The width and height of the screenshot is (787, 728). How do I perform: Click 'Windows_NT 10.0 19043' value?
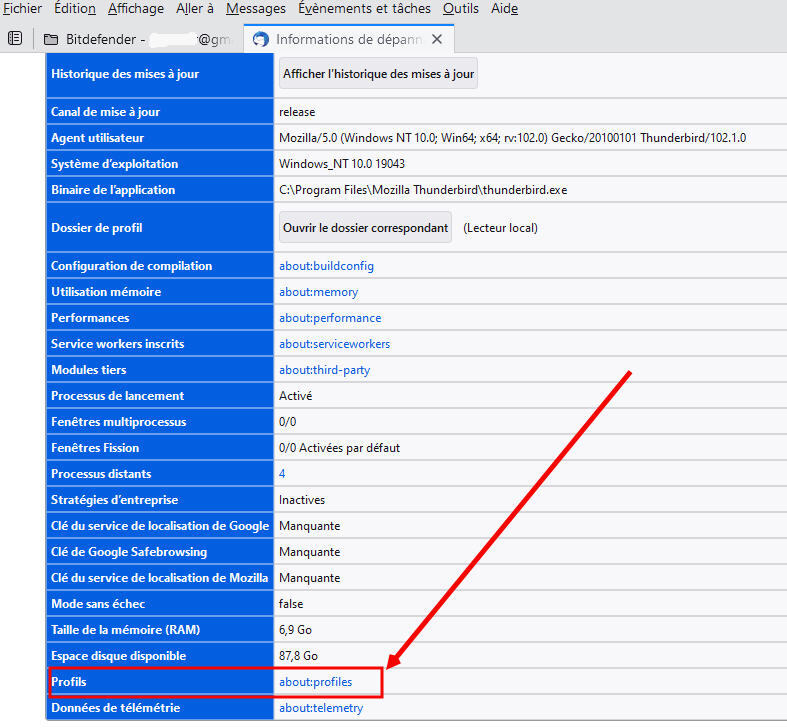[x=342, y=164]
